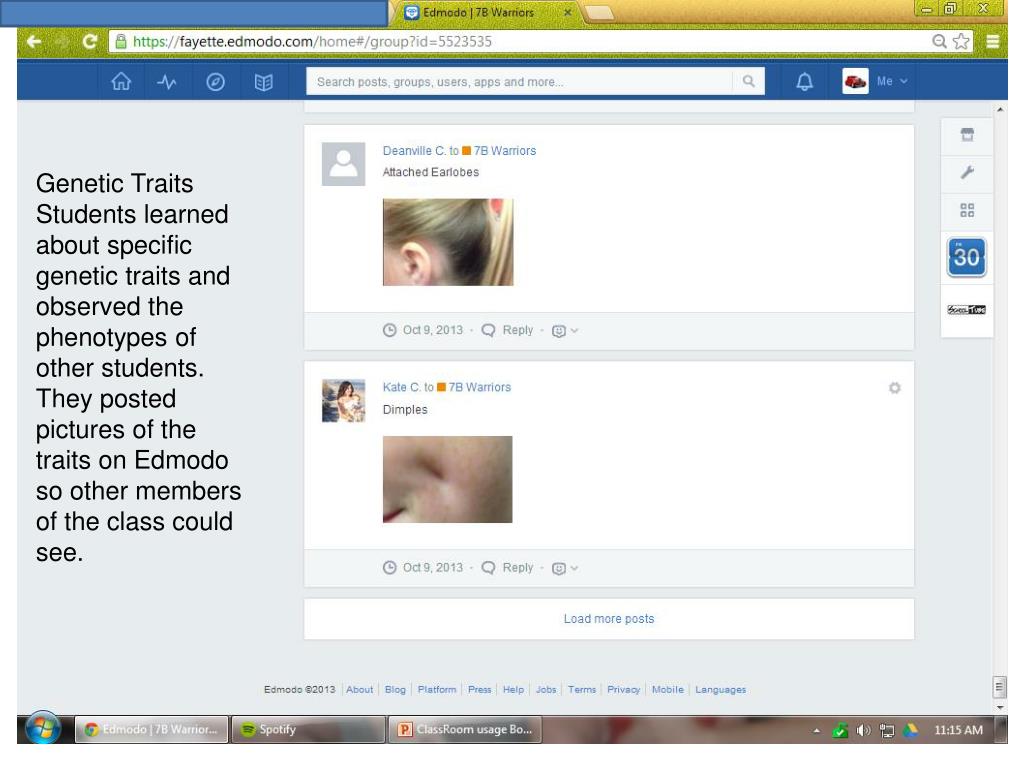Open the Platform footer link
The width and height of the screenshot is (1024, 768).
[437, 690]
